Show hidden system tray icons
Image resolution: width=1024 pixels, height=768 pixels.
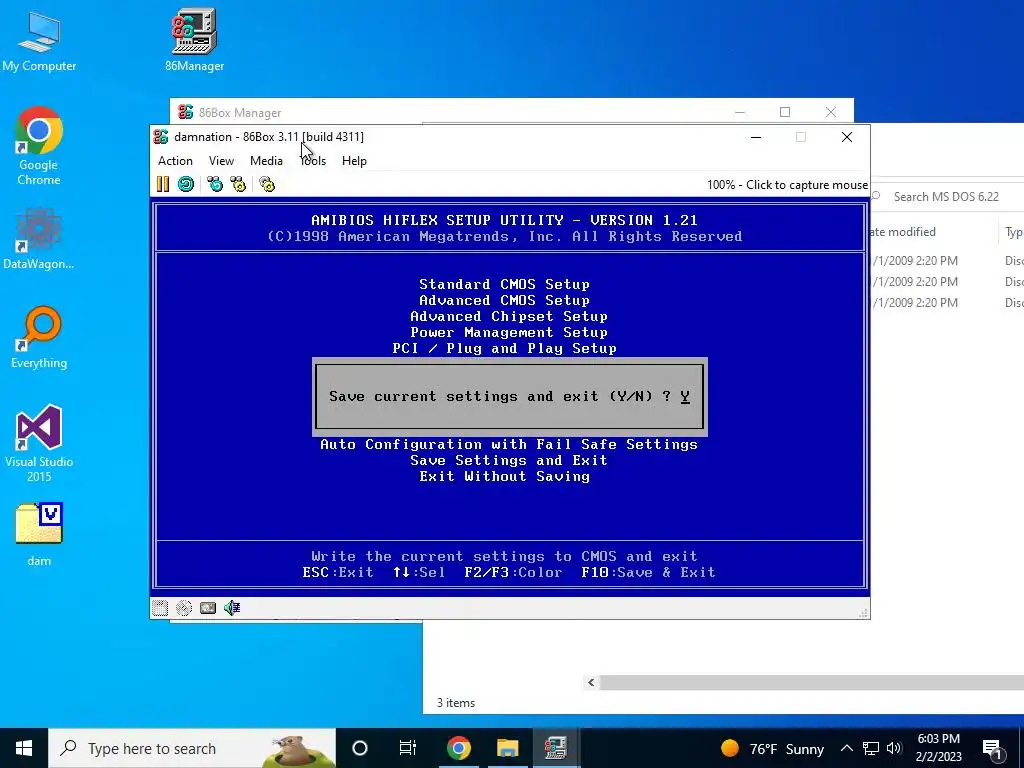coord(846,748)
